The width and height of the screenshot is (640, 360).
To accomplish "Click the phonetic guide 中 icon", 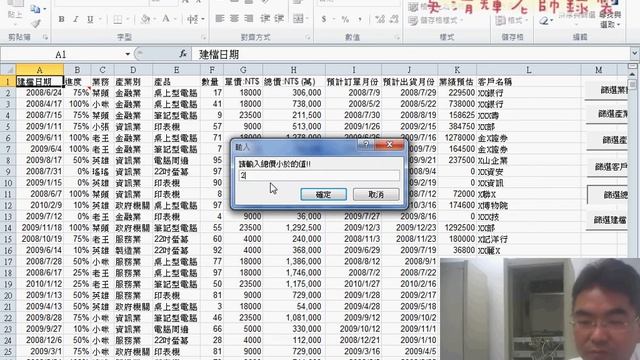I will (193, 19).
